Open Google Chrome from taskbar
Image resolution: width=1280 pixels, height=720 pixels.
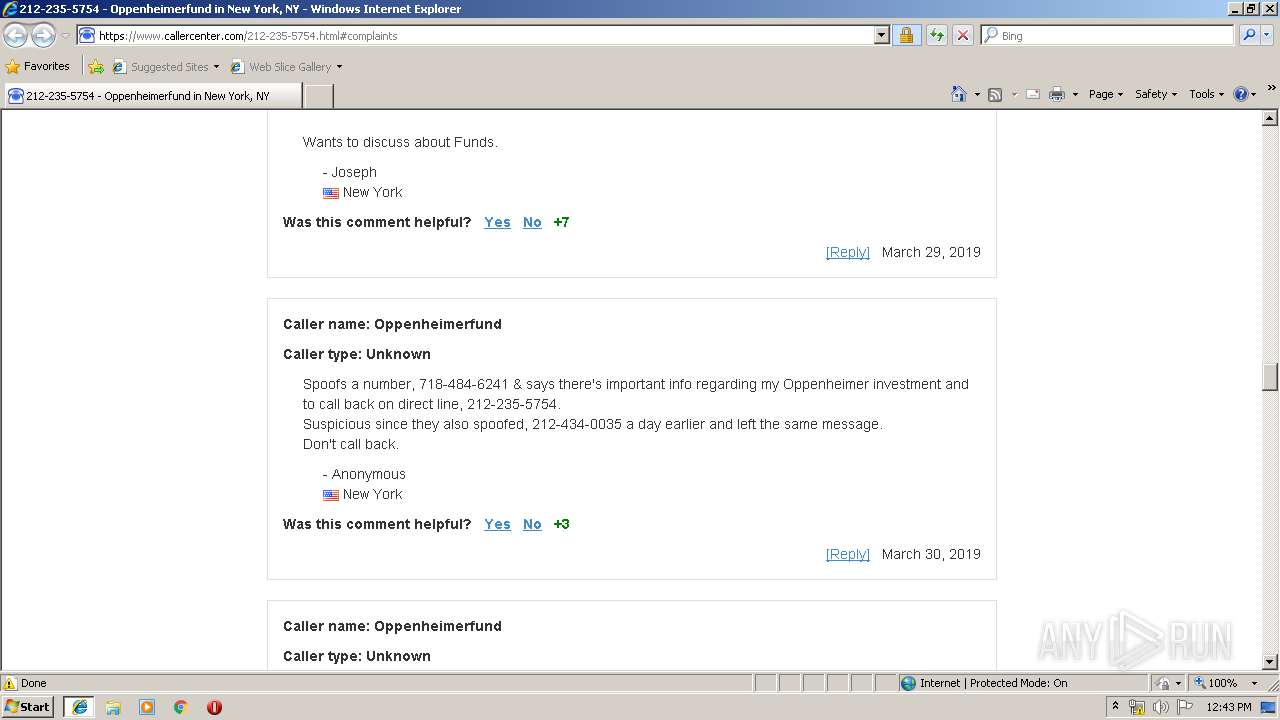181,707
